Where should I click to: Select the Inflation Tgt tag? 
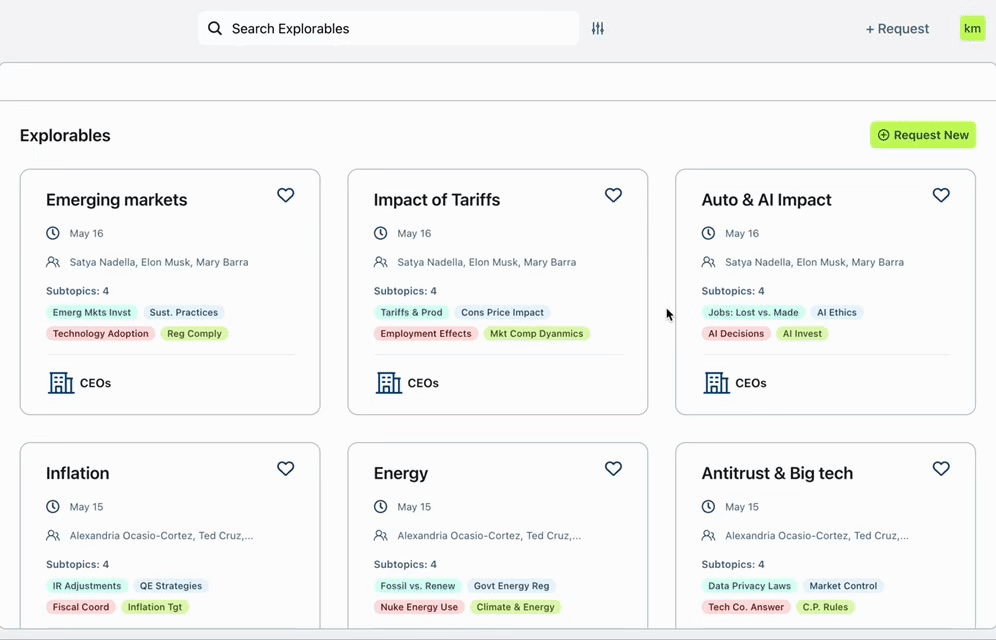[155, 607]
